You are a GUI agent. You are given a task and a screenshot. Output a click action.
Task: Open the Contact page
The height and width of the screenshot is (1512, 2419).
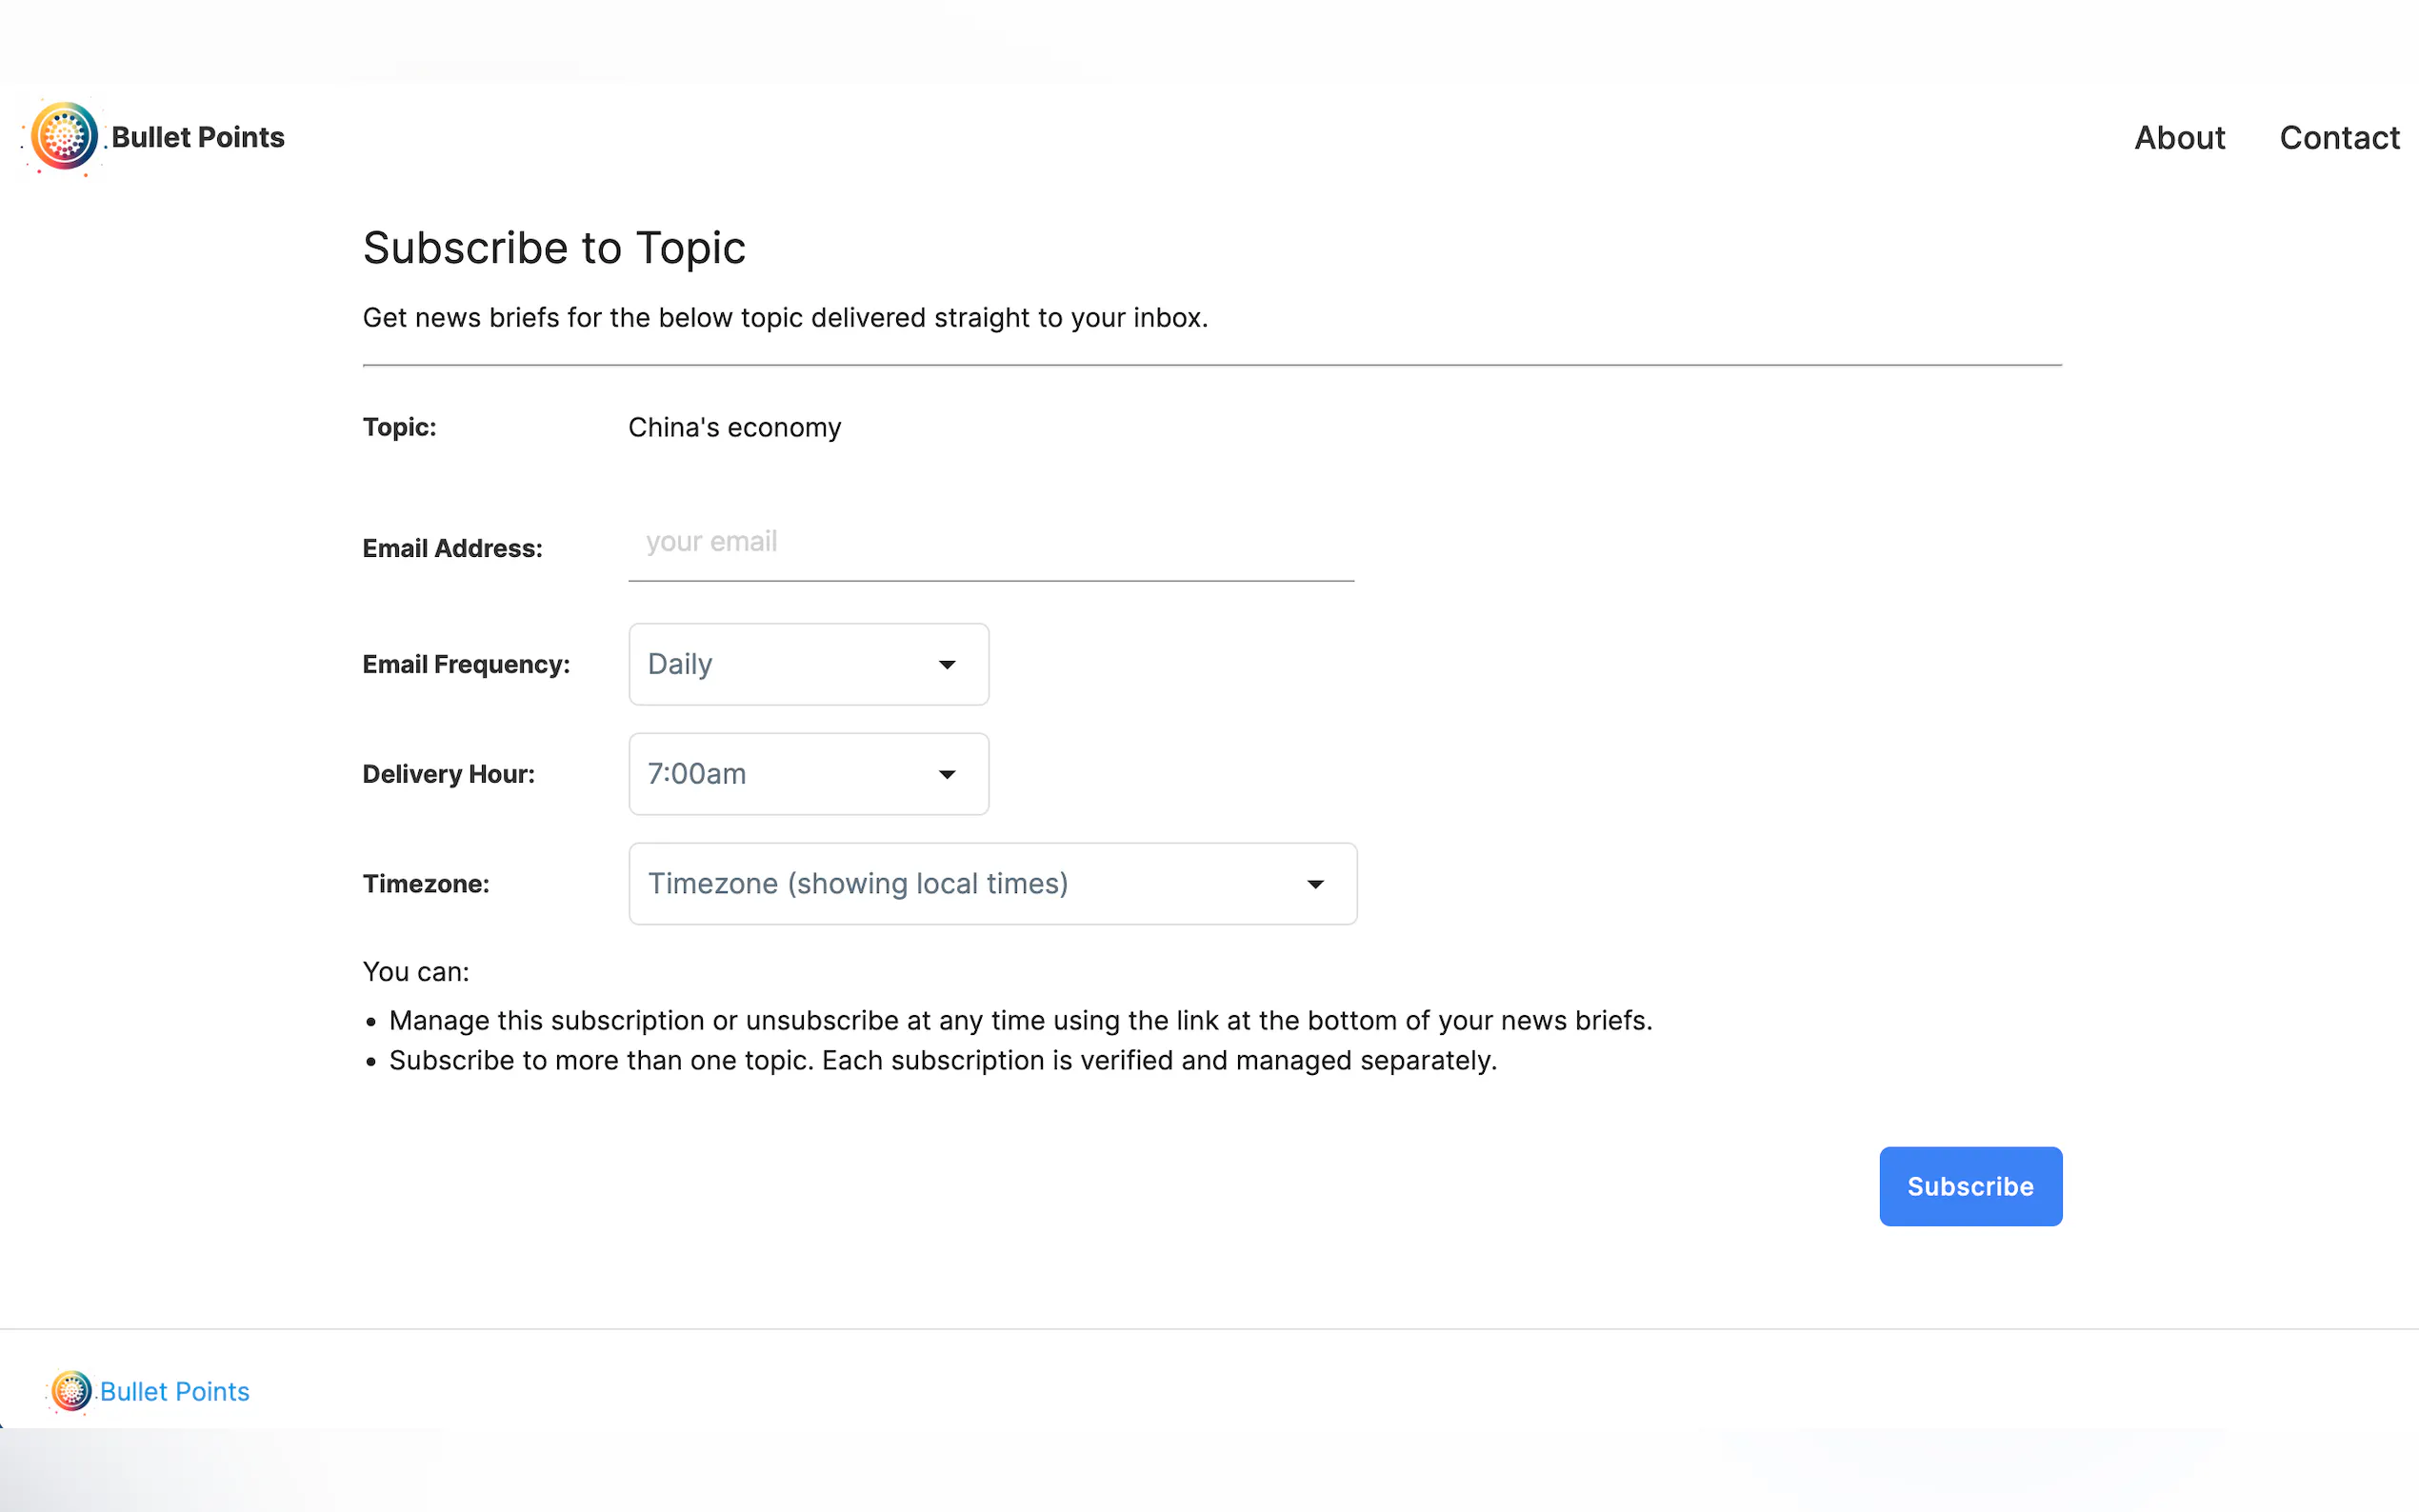coord(2338,137)
